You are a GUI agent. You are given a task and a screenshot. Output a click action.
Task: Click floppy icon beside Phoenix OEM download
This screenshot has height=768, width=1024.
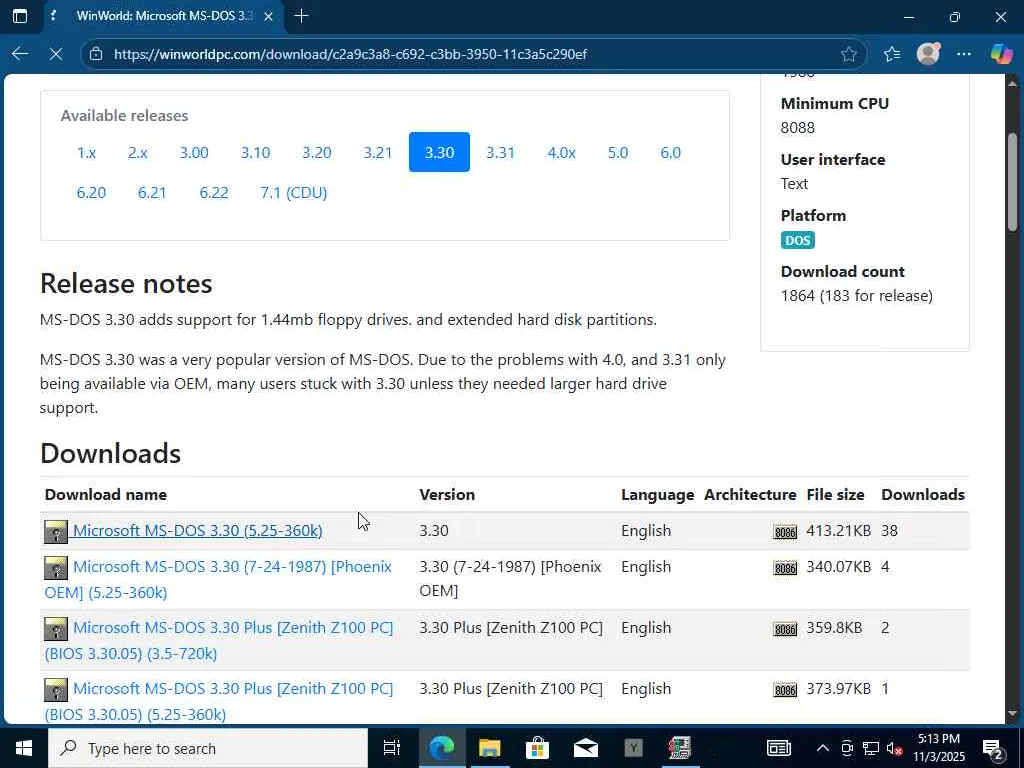pos(56,568)
